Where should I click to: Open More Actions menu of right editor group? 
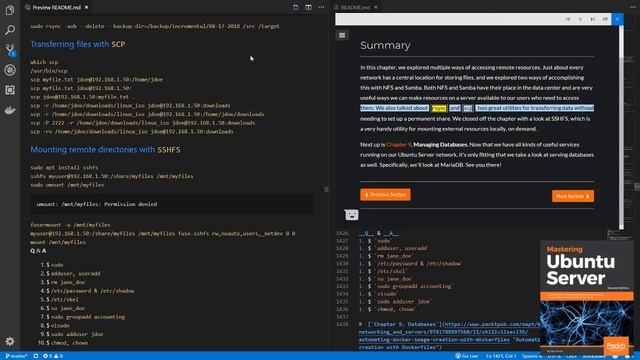632,7
